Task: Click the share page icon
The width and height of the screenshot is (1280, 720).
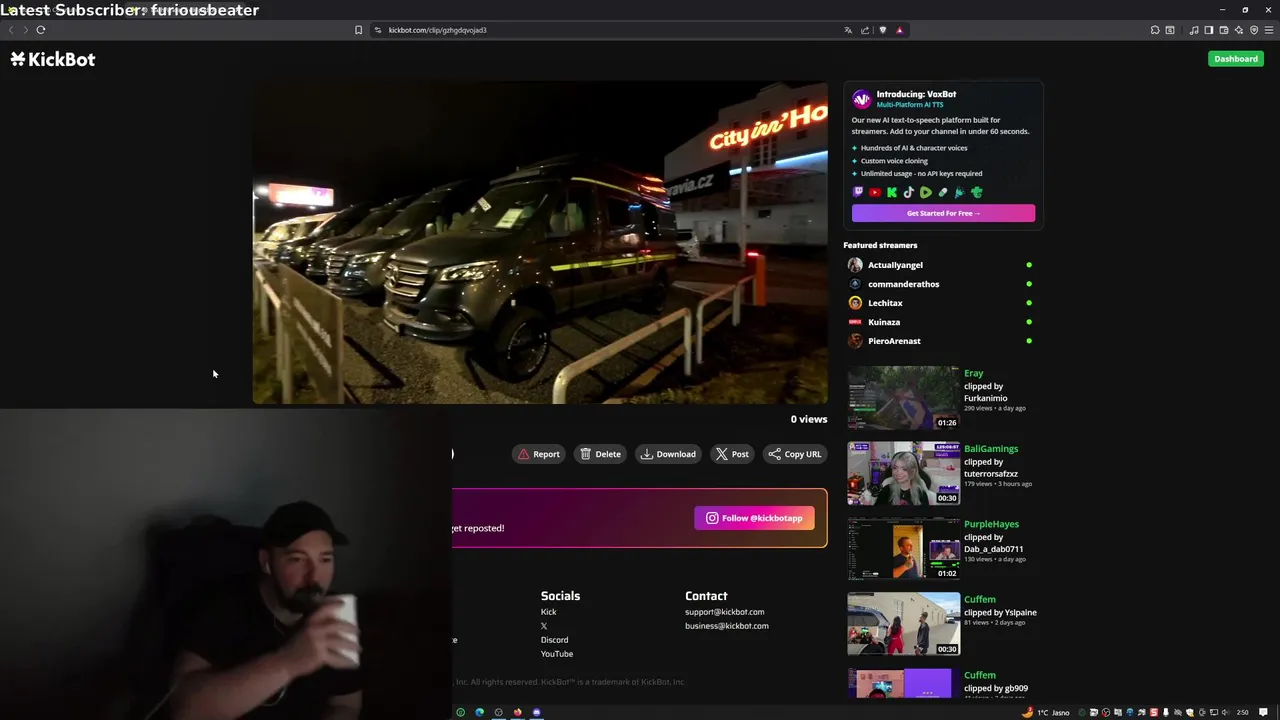Action: [x=865, y=30]
